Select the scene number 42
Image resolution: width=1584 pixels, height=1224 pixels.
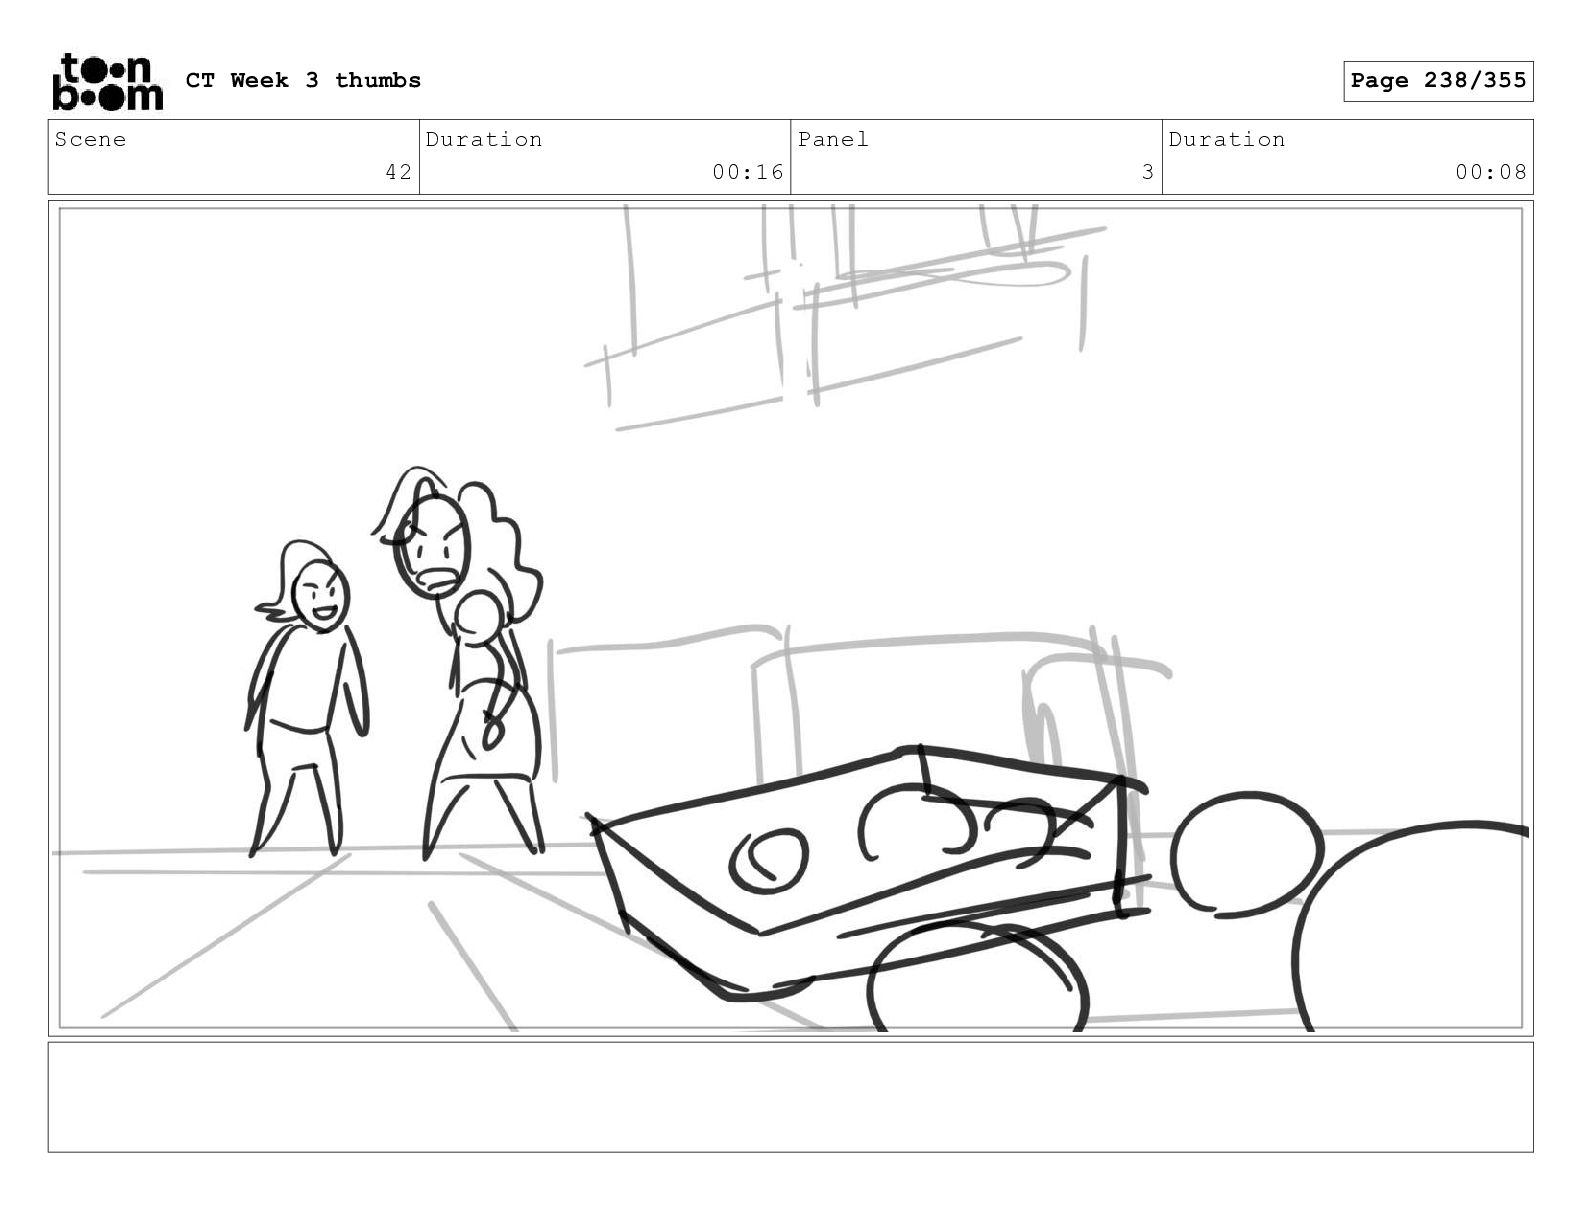(398, 172)
